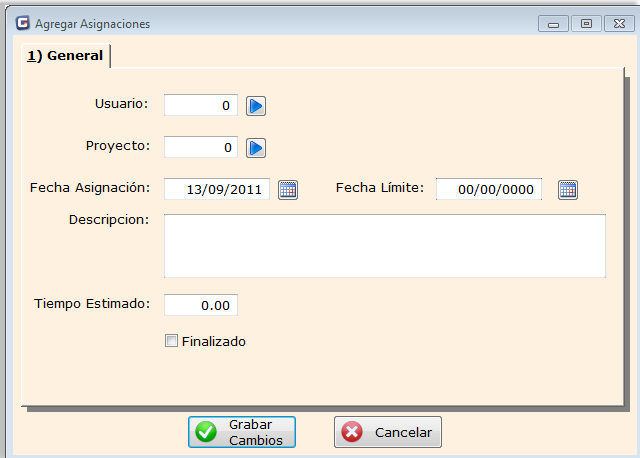Toggle the Finalizado checkbox
Screen dimensions: 640x458
(x=171, y=341)
